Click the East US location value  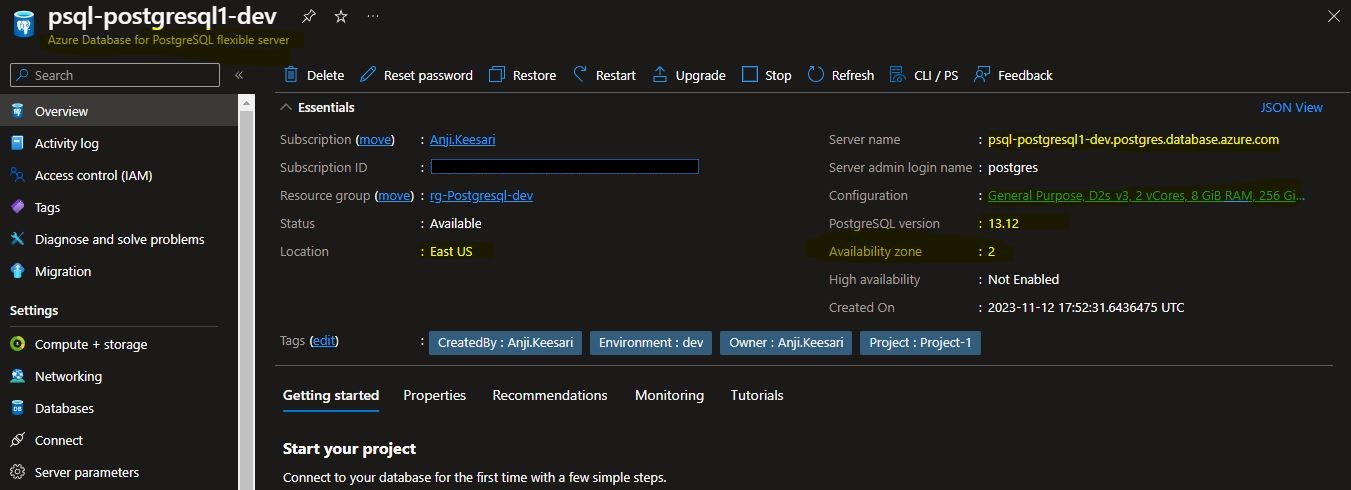pyautogui.click(x=451, y=251)
